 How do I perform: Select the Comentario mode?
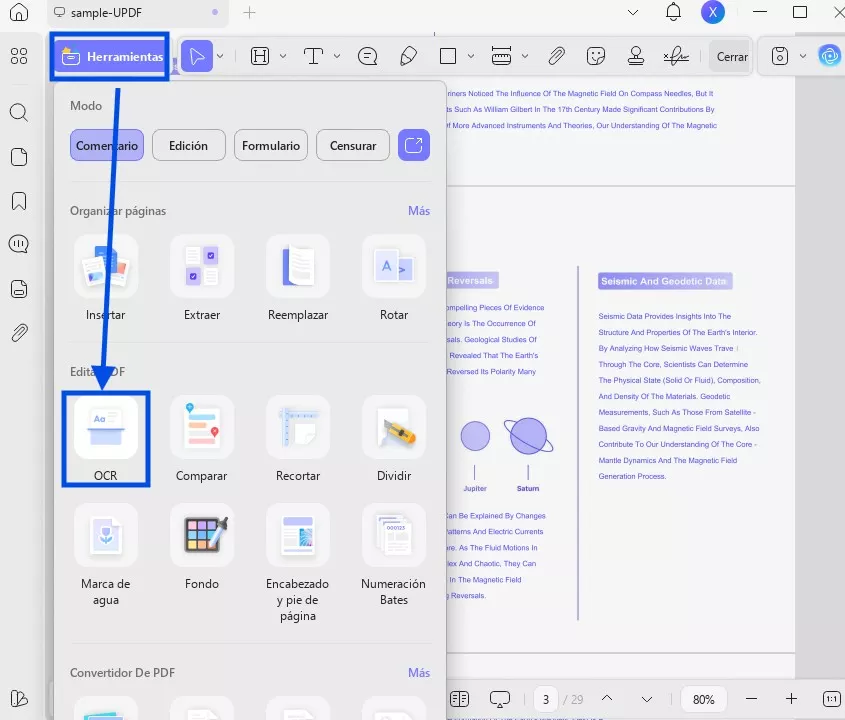point(107,146)
